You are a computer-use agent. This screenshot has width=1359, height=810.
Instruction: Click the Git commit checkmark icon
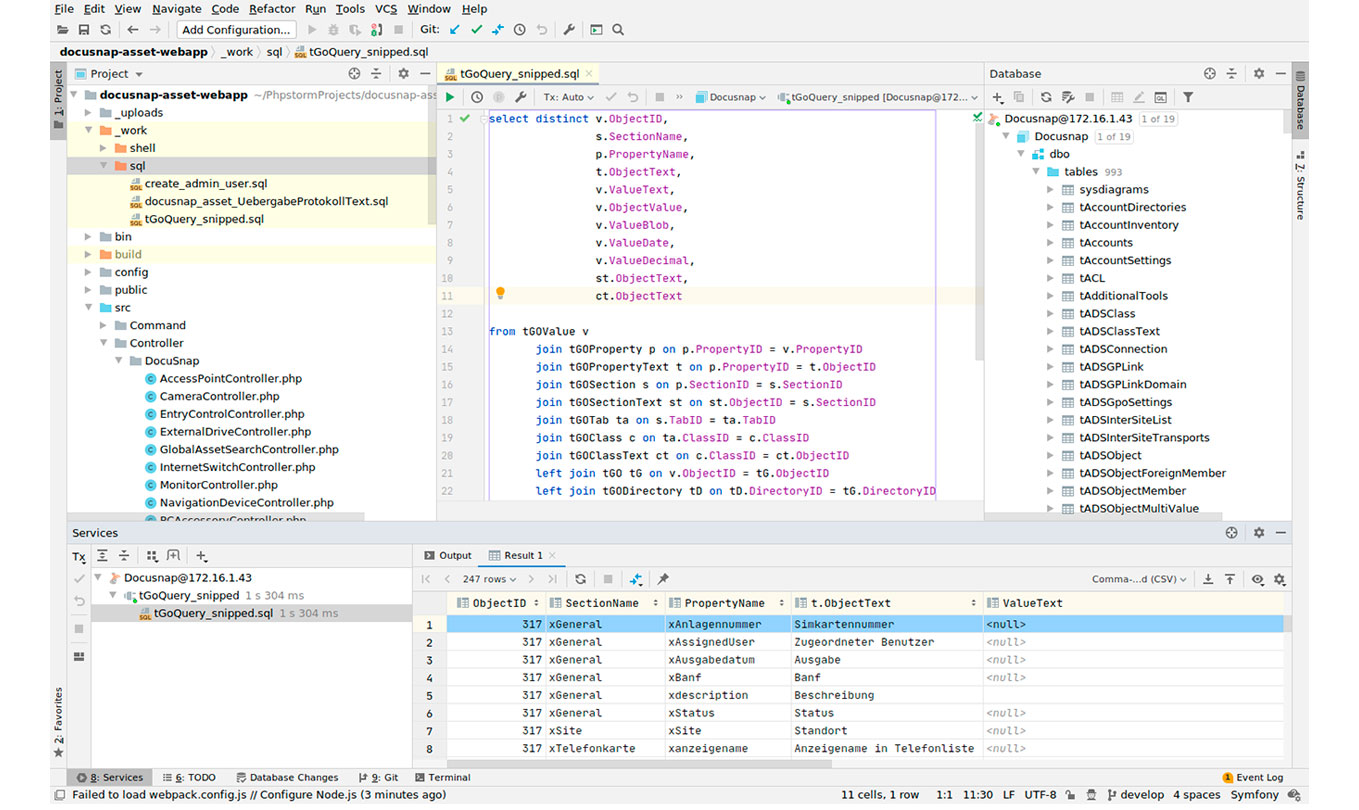coord(476,30)
